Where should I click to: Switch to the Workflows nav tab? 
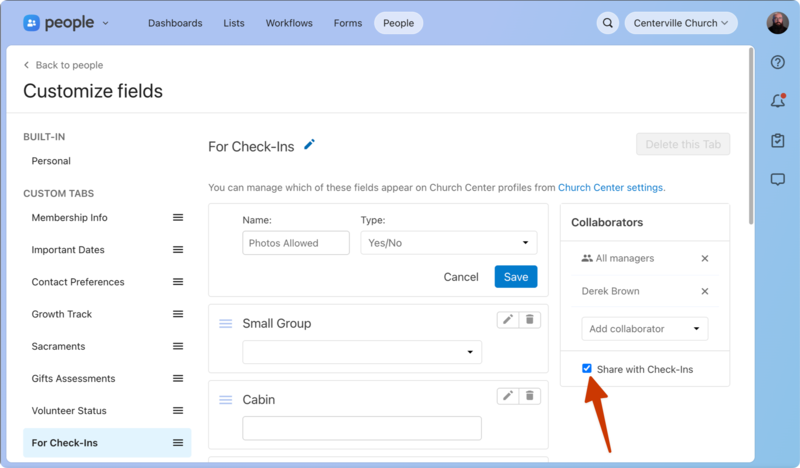(289, 23)
